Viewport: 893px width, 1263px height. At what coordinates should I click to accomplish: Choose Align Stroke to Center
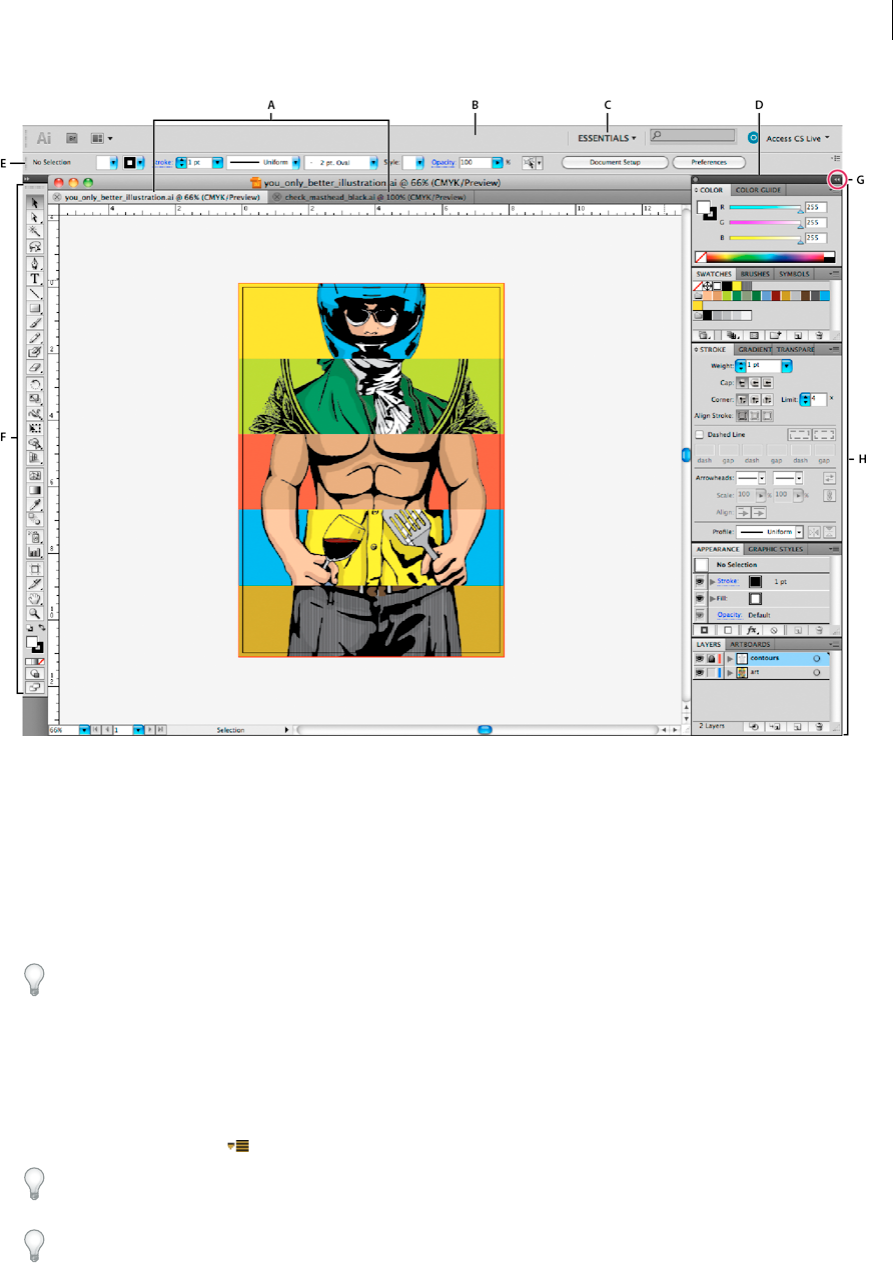tap(742, 416)
